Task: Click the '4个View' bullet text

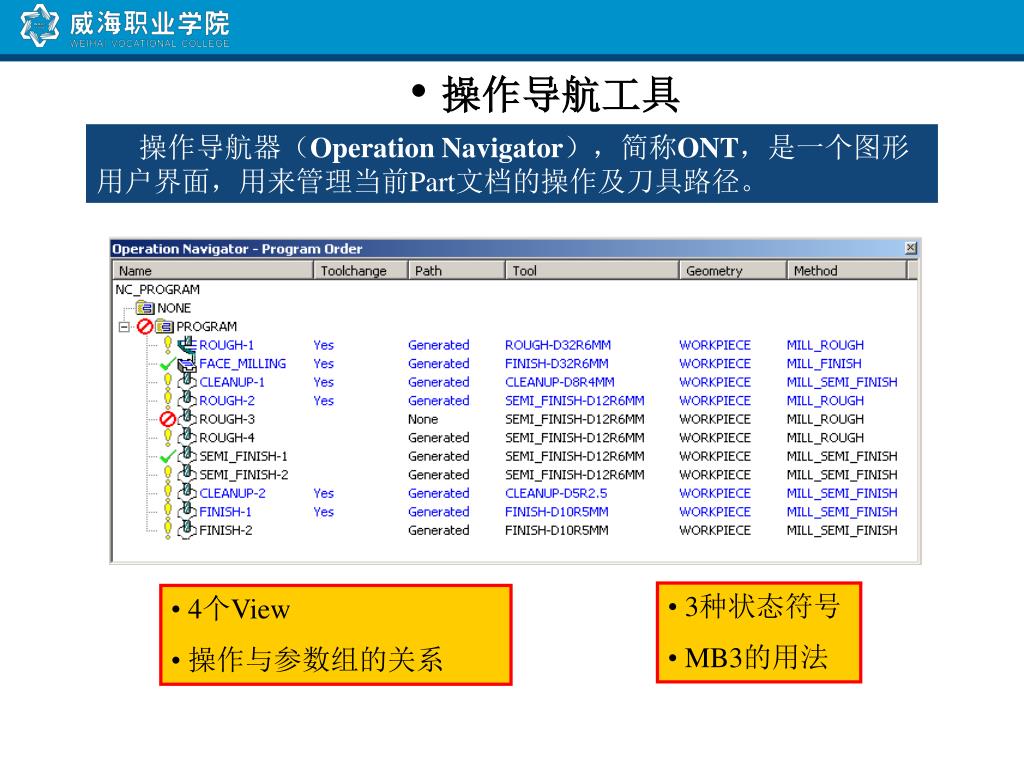Action: tap(238, 609)
